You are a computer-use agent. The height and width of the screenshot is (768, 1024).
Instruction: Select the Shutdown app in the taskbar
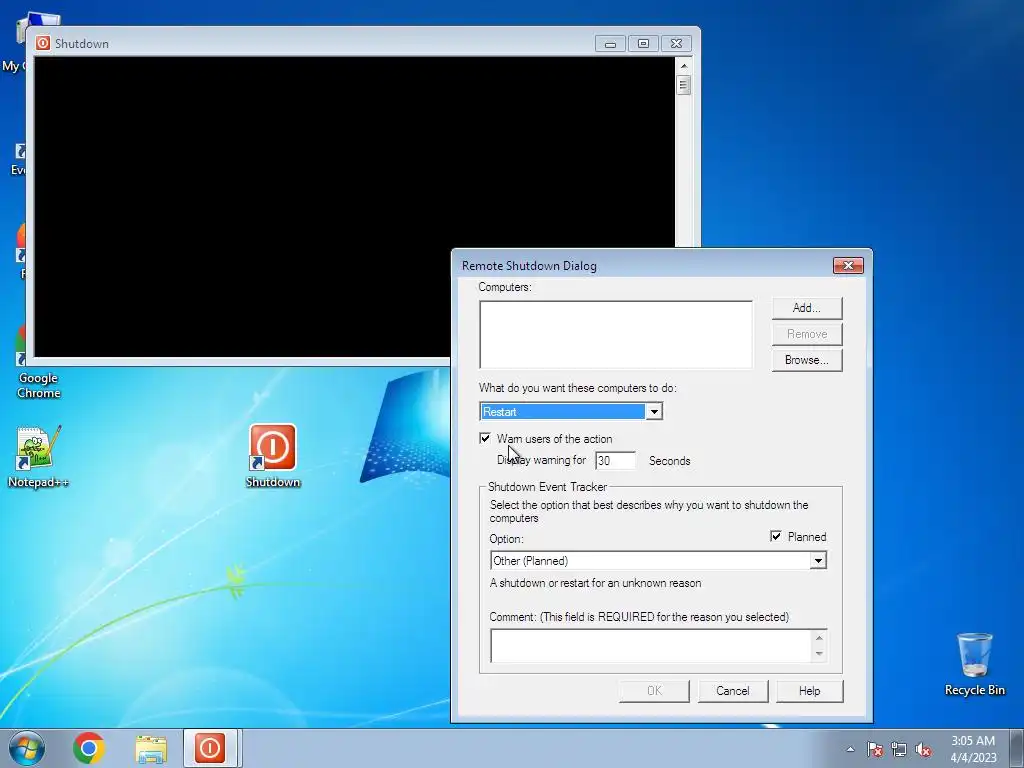tap(210, 748)
